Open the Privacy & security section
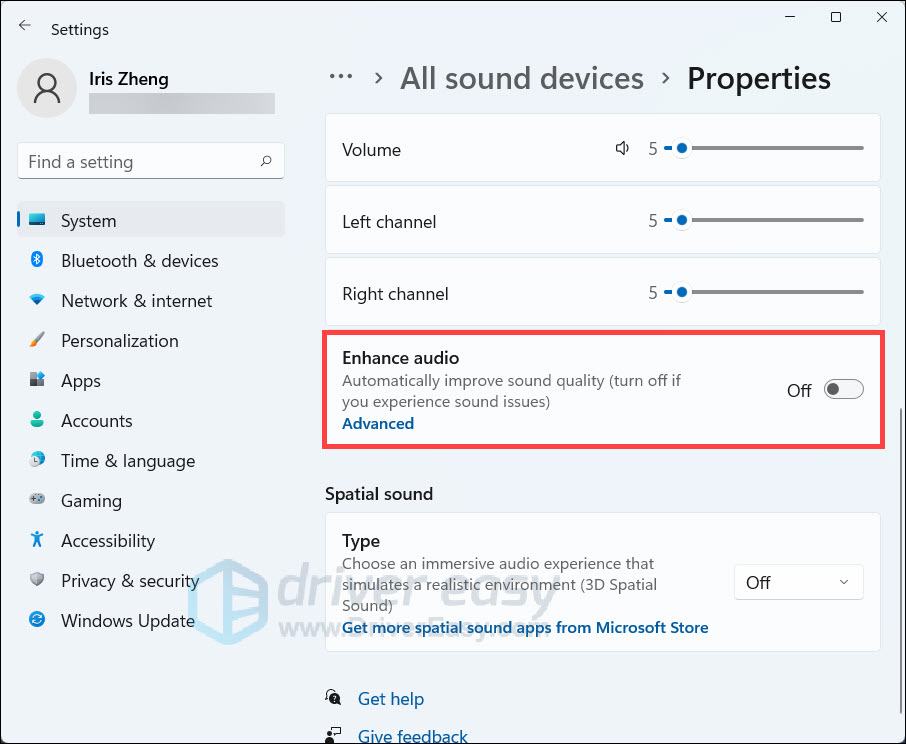Viewport: 906px width, 744px height. (x=130, y=580)
